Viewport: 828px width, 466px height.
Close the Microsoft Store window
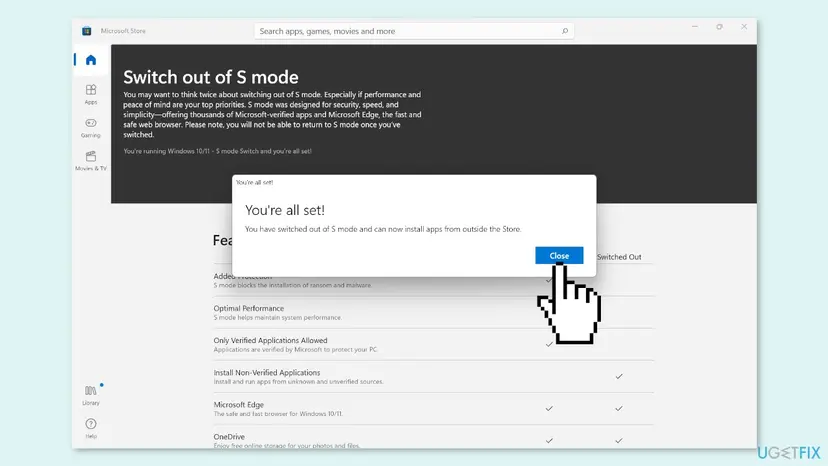point(744,26)
